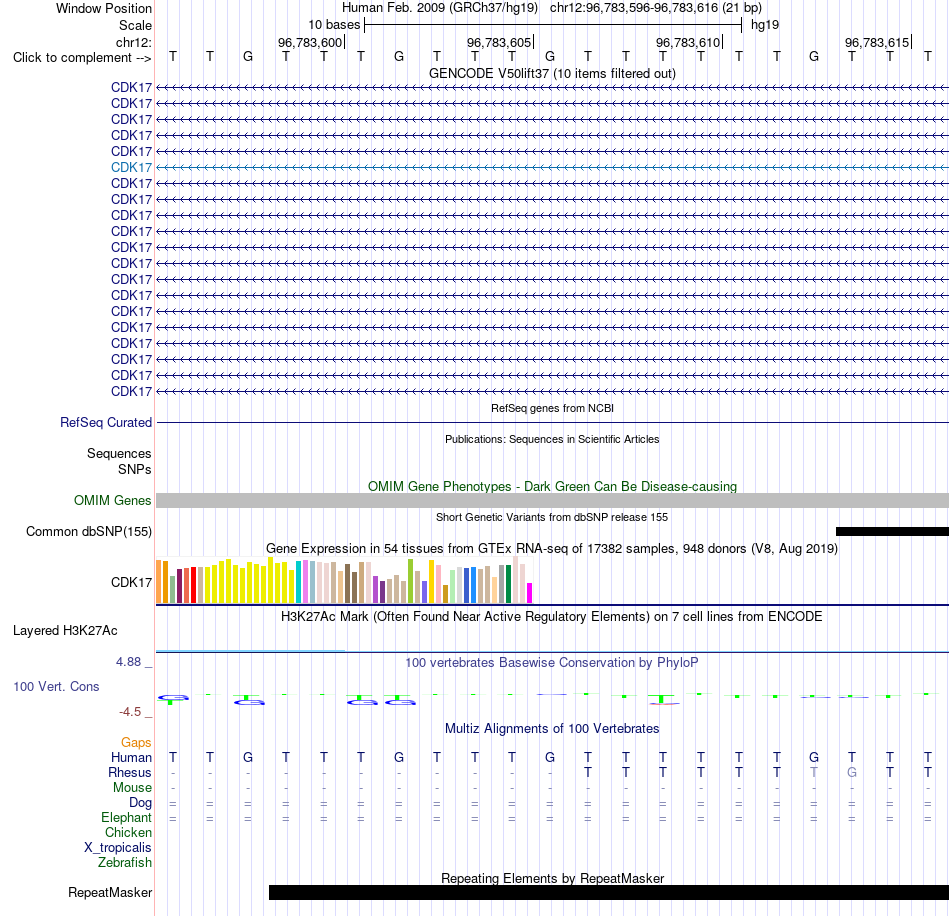Screen dimensions: 950x916
Task: Click the OMIM Genes track label
Action: click(x=112, y=500)
